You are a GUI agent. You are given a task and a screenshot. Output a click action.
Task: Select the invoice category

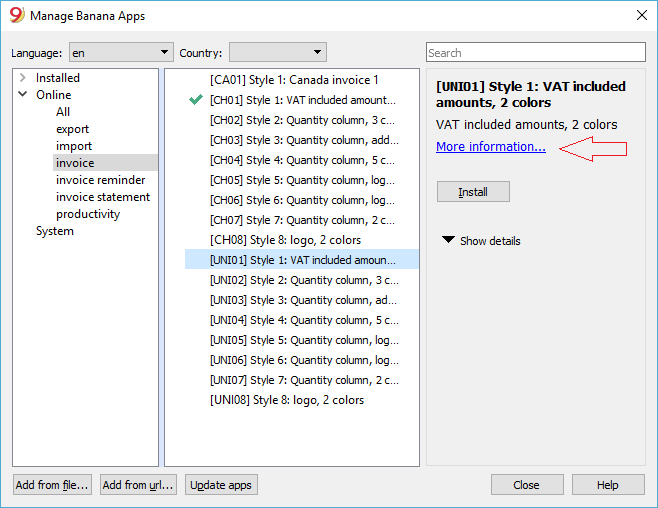click(105, 163)
